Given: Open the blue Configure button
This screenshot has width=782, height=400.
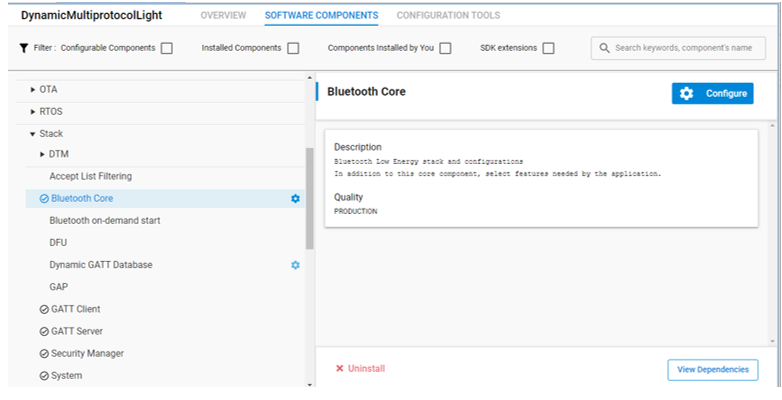Looking at the screenshot, I should coord(713,94).
